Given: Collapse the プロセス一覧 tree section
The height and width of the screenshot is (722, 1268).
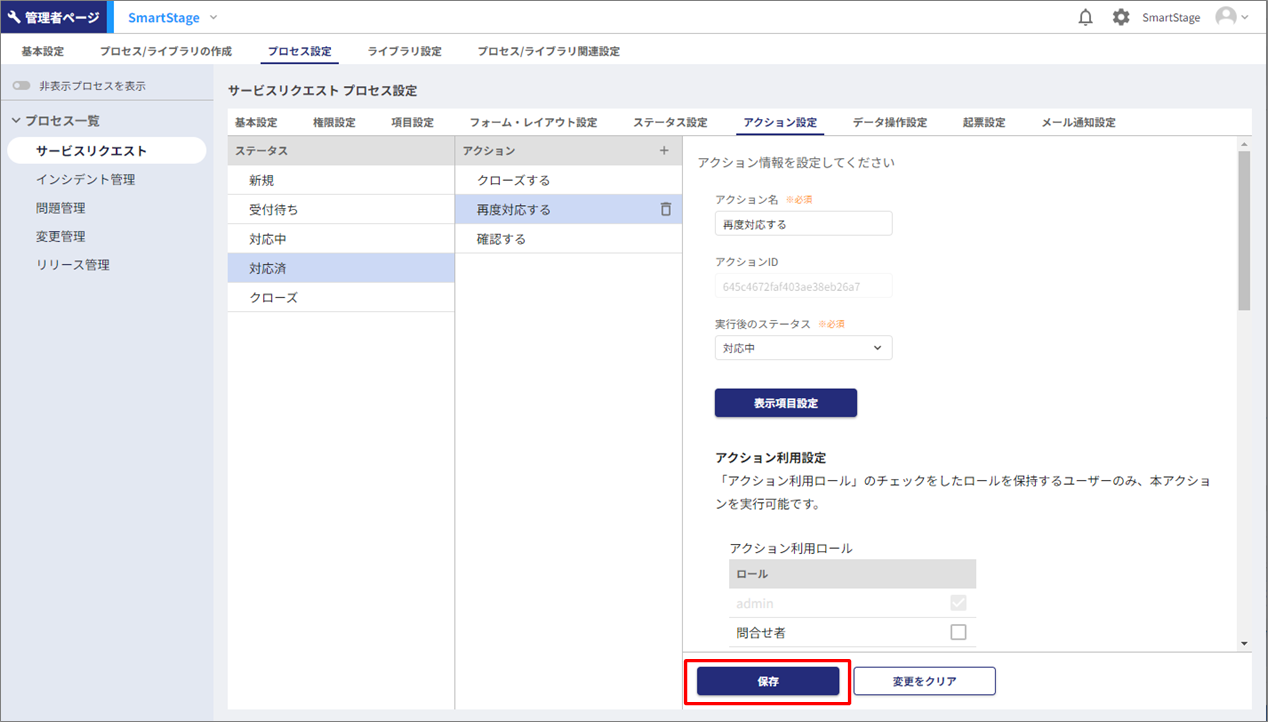Looking at the screenshot, I should coord(16,121).
